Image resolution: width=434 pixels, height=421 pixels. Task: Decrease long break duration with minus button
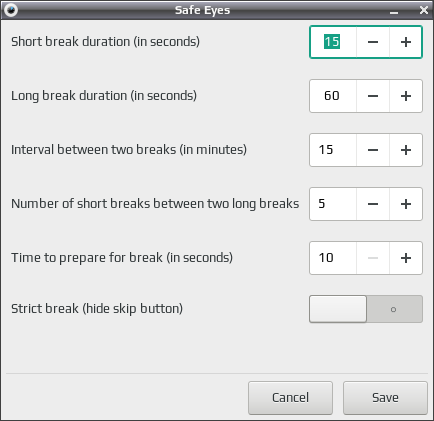(373, 96)
